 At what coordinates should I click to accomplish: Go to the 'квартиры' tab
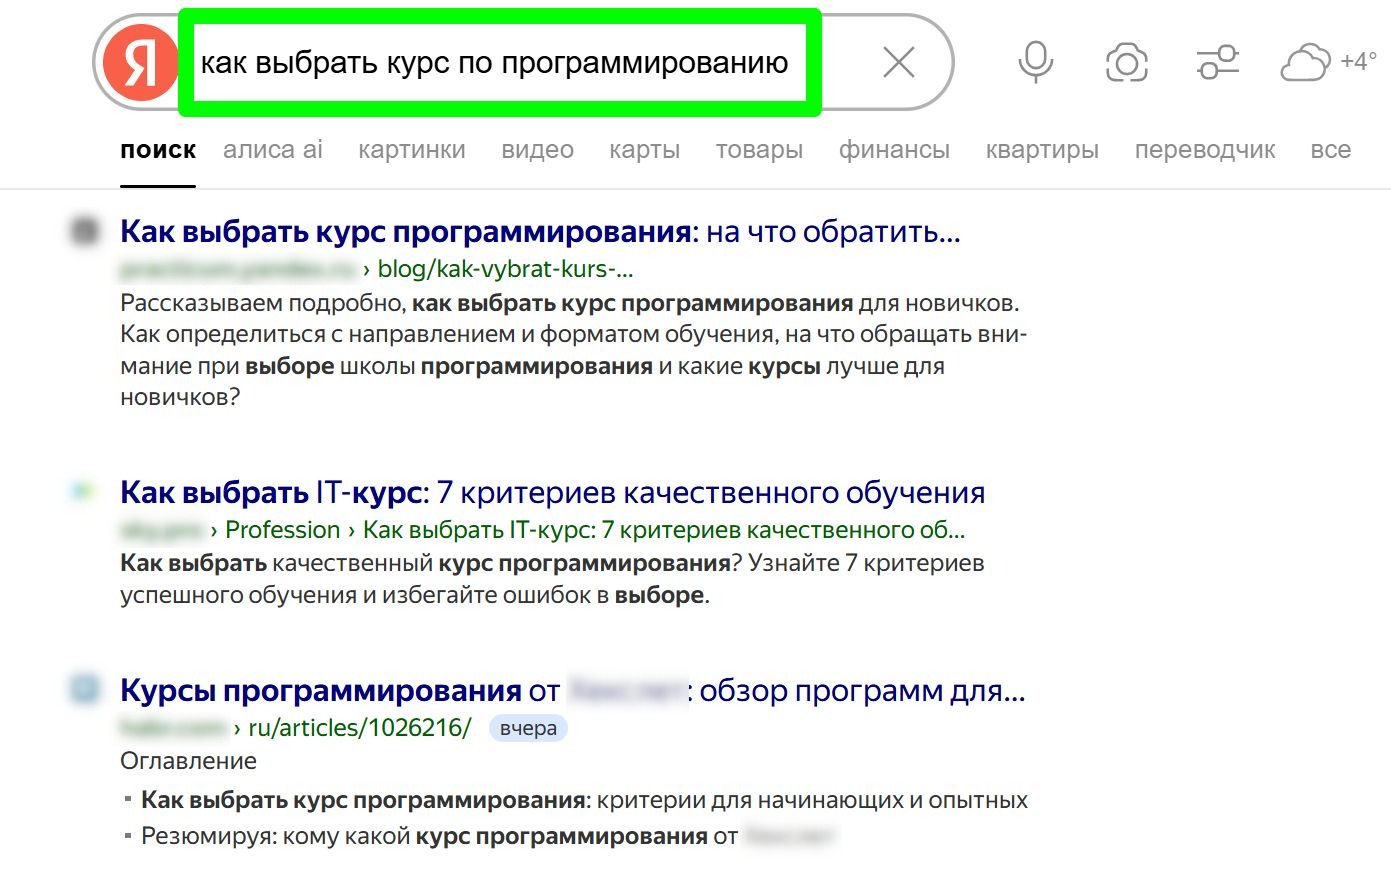1042,150
